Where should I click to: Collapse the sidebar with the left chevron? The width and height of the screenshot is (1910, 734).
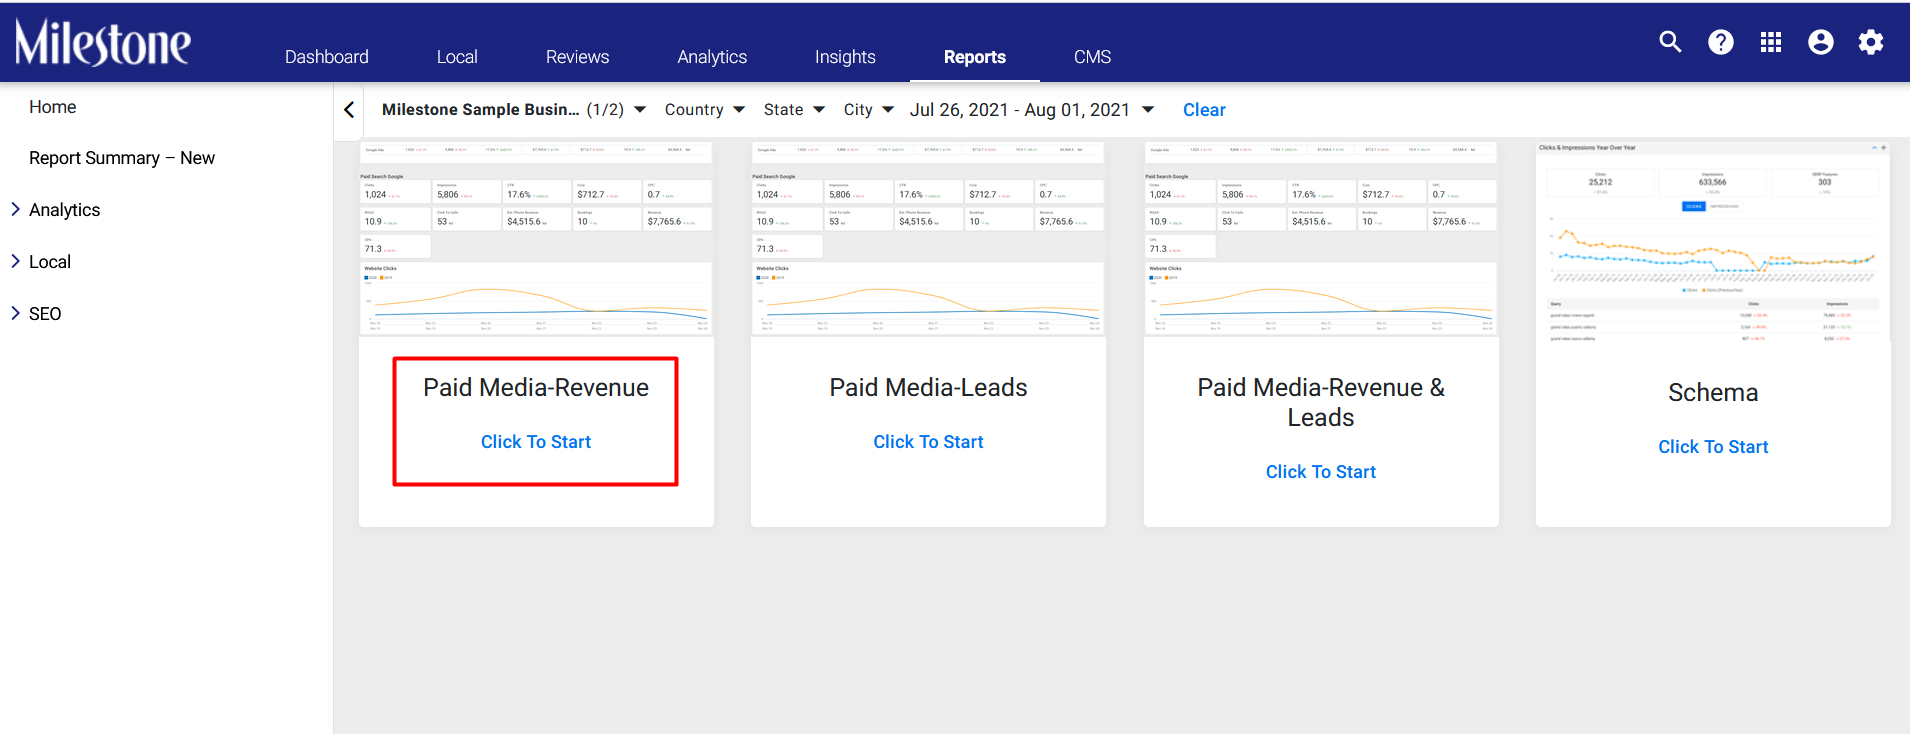click(349, 110)
